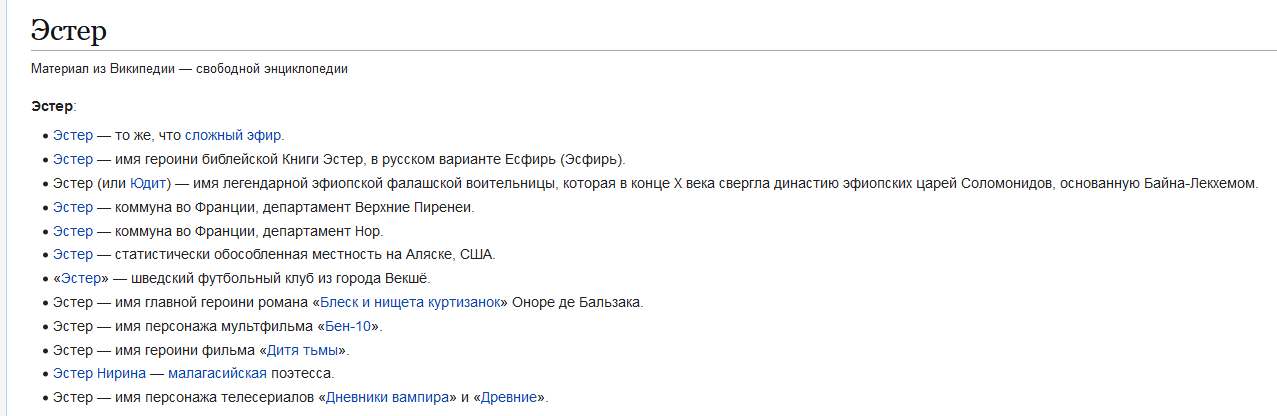Open the Эстер Нирина article link
Image resolution: width=1277 pixels, height=416 pixels.
[99, 374]
